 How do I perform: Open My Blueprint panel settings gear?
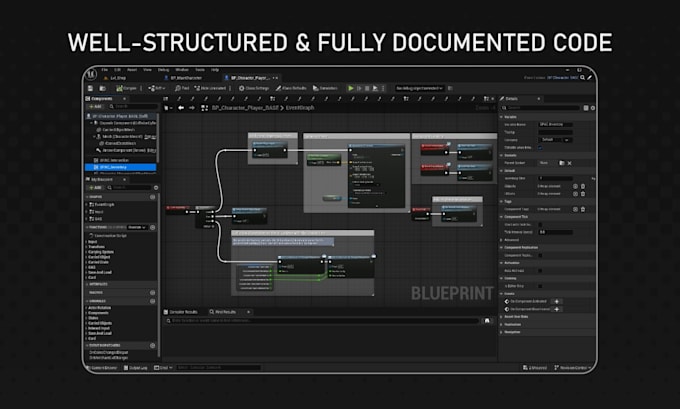point(156,187)
